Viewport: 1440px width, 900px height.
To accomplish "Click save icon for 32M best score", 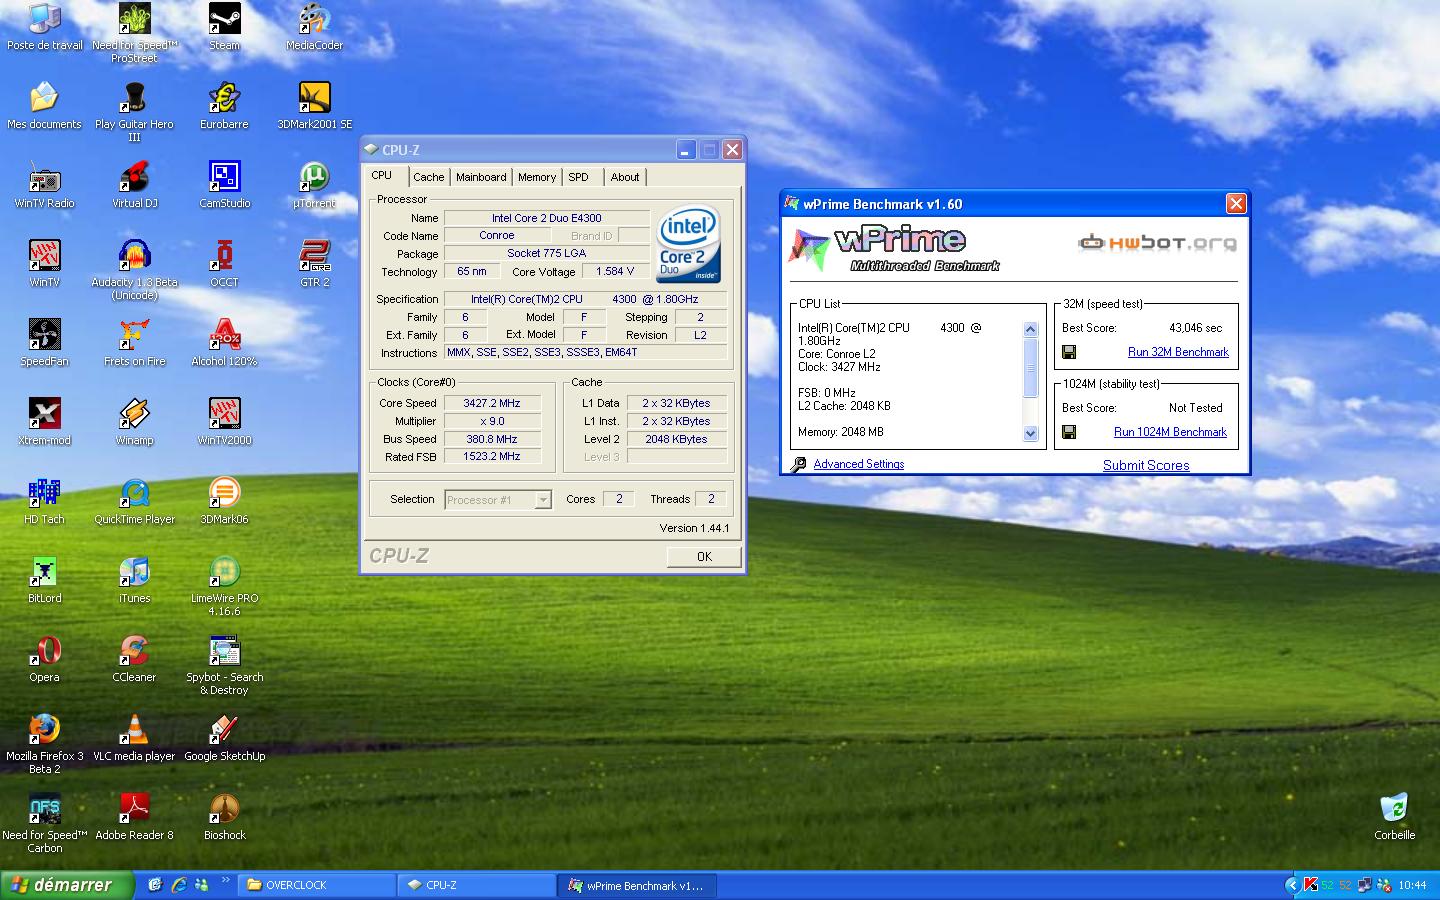I will [x=1069, y=352].
